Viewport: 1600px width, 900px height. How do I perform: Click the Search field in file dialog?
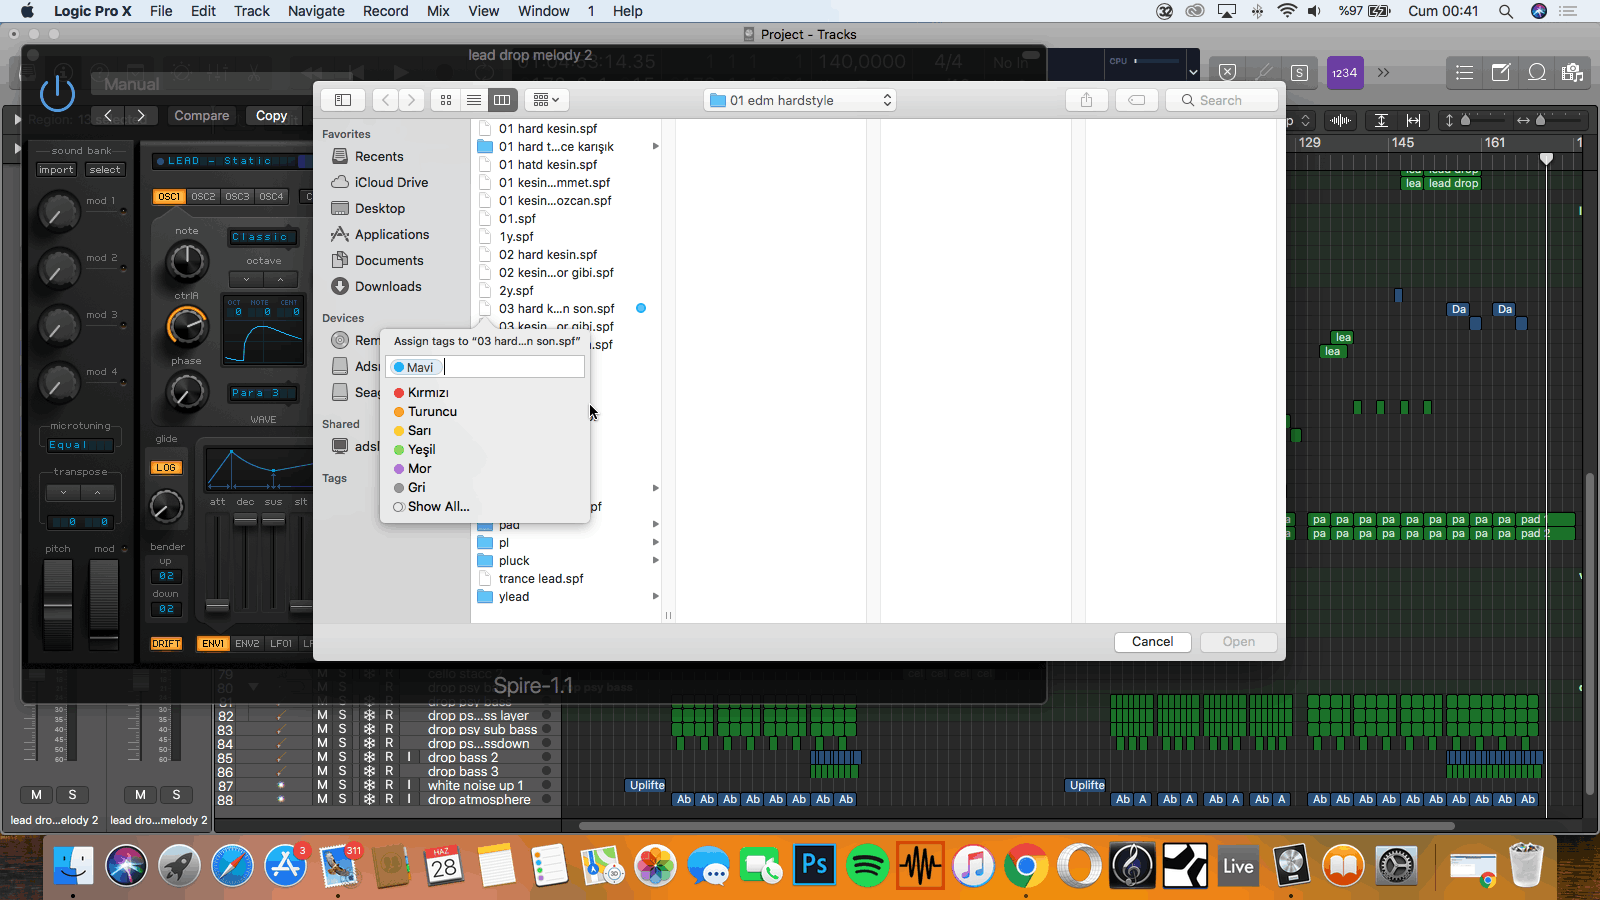pos(1222,100)
